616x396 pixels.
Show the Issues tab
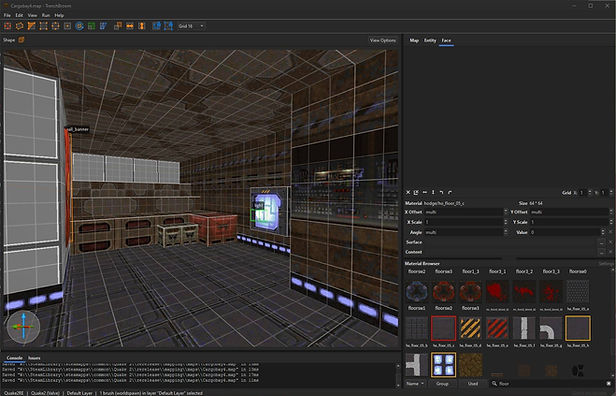tap(34, 358)
